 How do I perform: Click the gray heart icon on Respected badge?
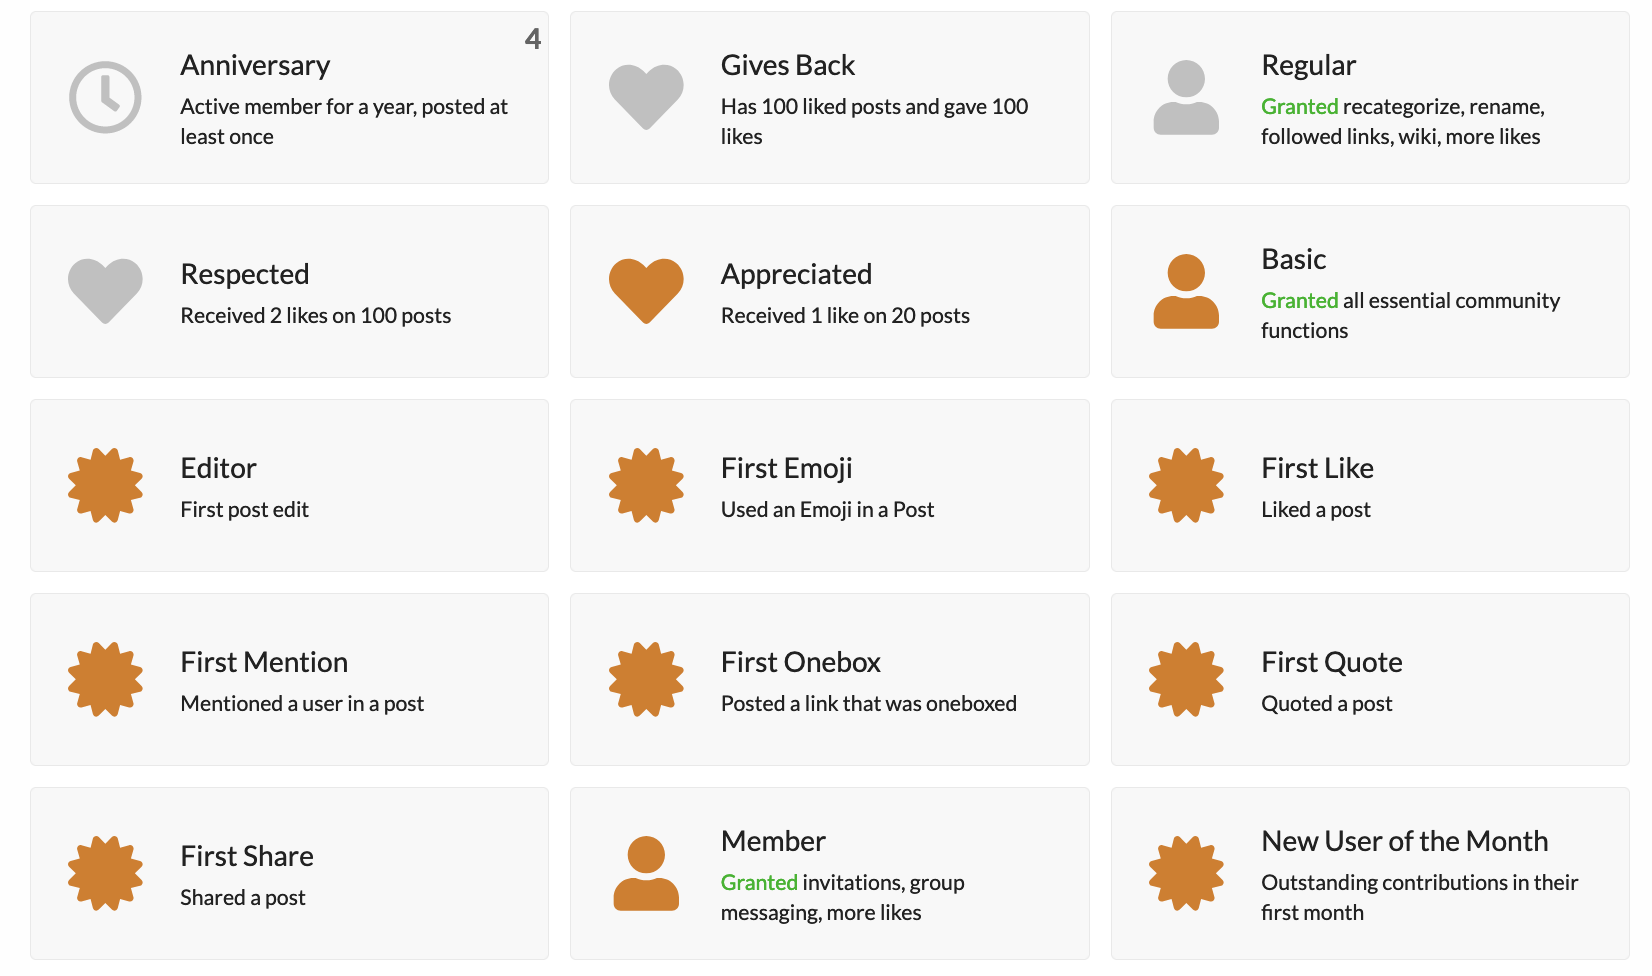(105, 291)
